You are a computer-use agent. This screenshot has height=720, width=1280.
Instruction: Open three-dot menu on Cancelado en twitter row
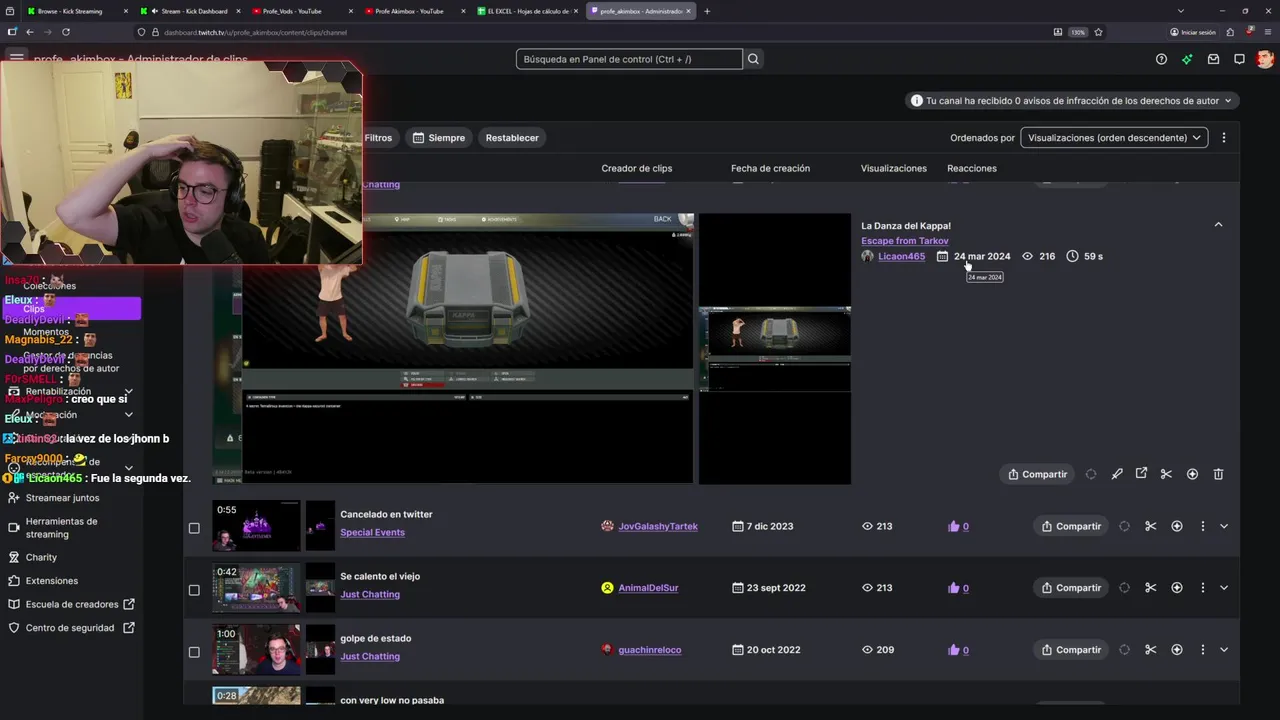pyautogui.click(x=1202, y=526)
